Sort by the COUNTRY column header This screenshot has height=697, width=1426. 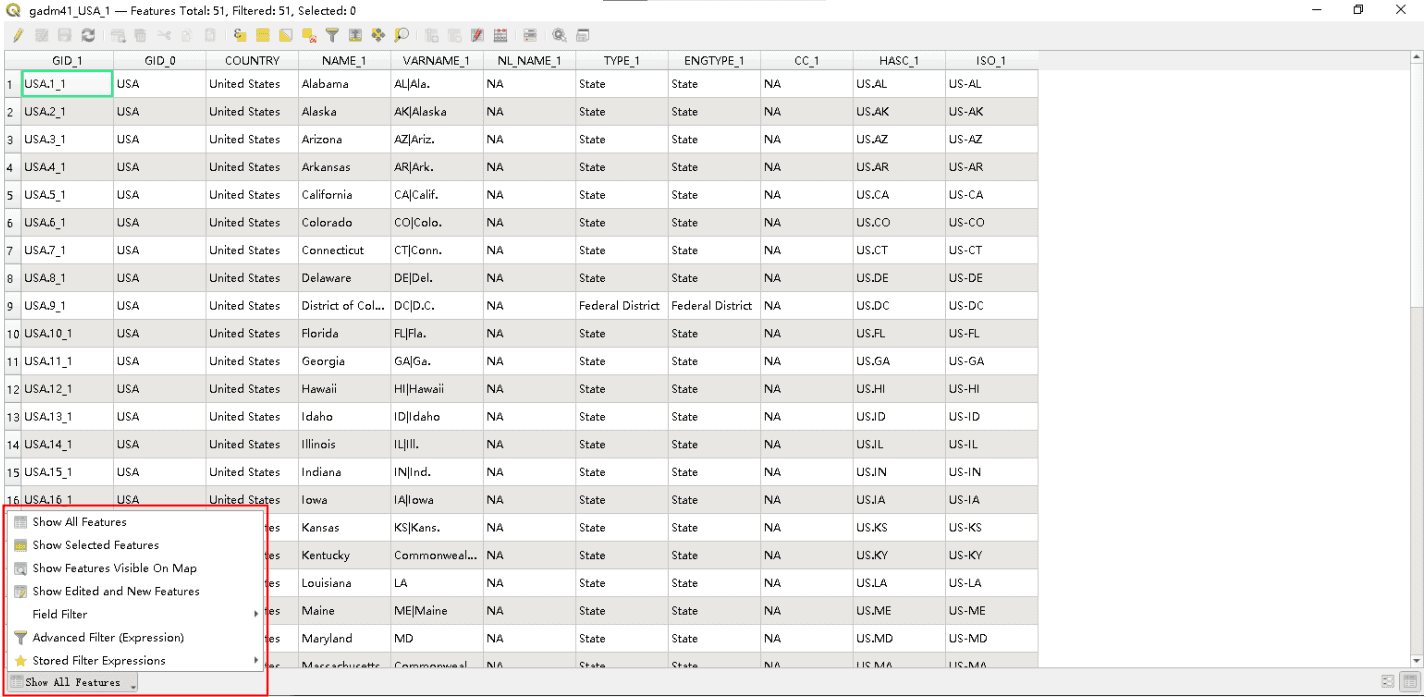[x=252, y=61]
